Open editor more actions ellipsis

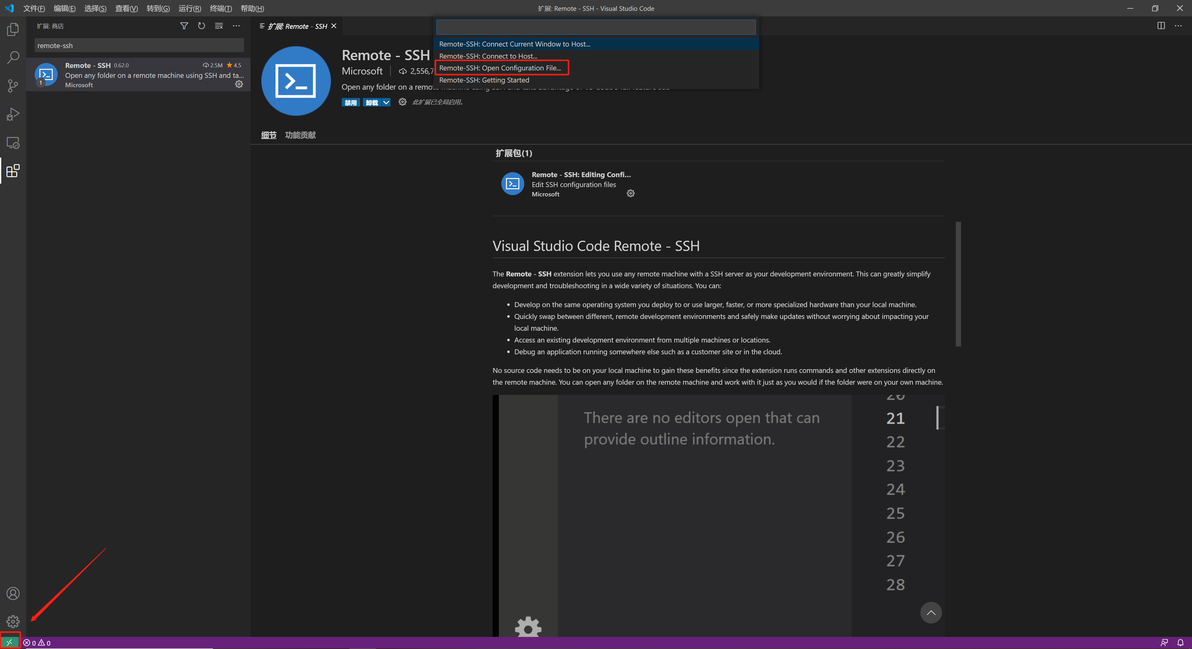(1178, 26)
